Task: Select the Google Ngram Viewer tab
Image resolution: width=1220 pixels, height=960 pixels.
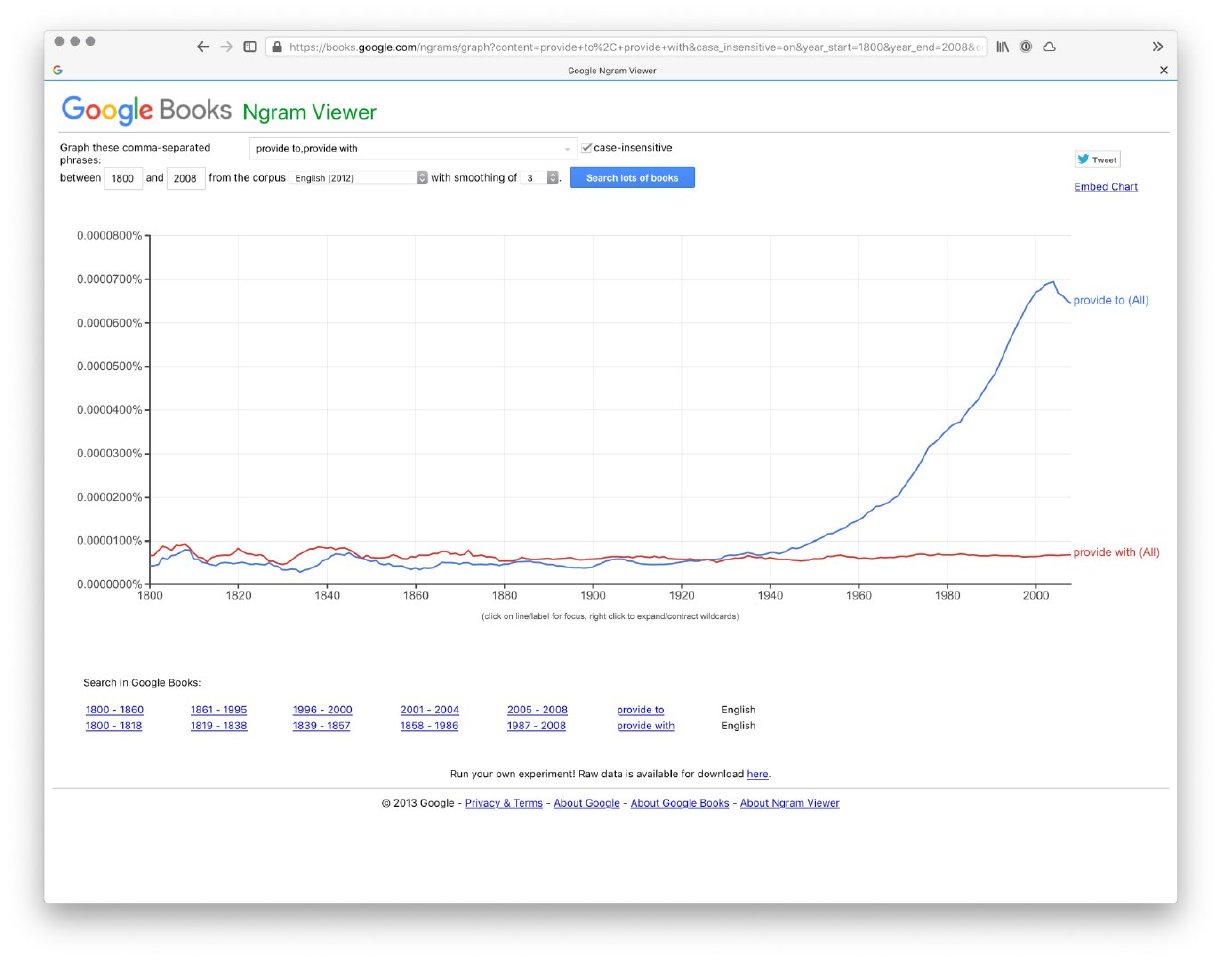Action: tap(611, 70)
